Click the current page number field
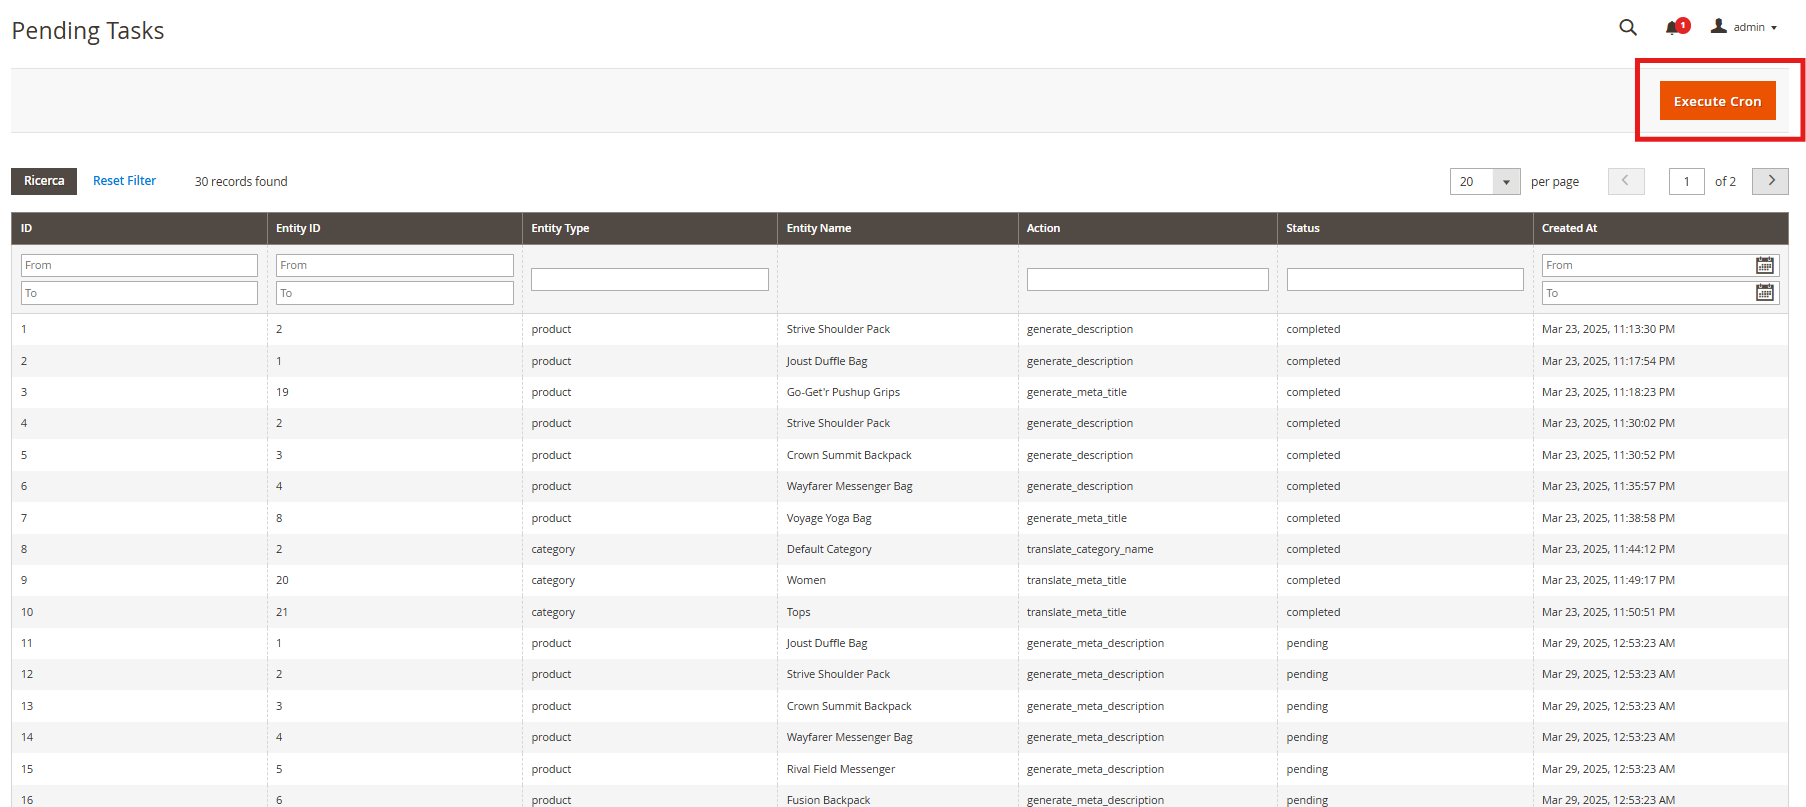The image size is (1806, 807). [1687, 182]
